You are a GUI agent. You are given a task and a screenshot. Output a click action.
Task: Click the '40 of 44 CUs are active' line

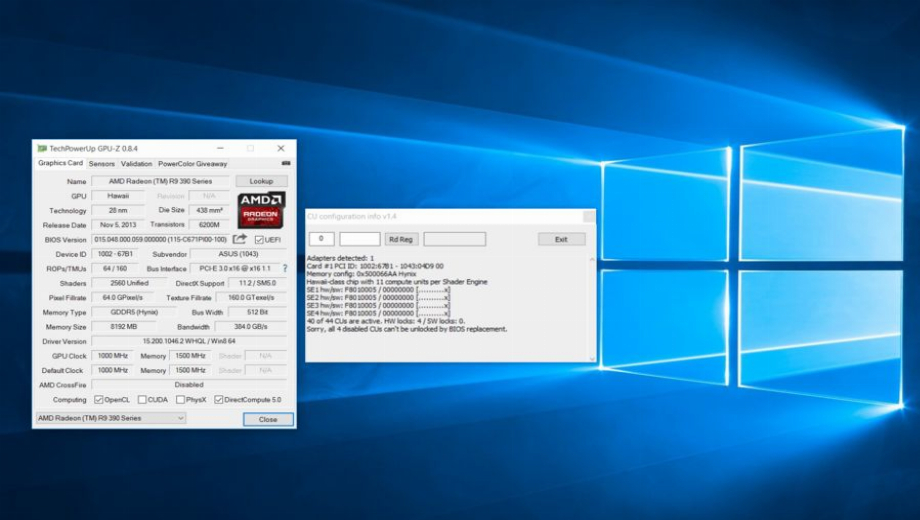[385, 321]
